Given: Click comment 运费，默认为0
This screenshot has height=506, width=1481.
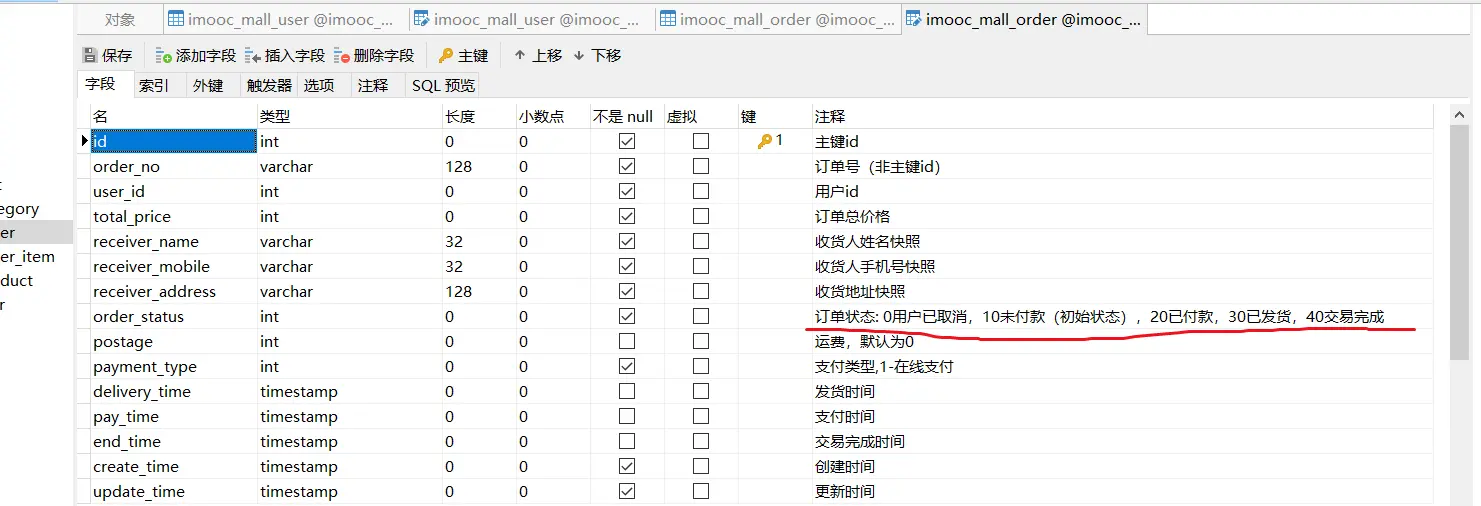Looking at the screenshot, I should (864, 342).
